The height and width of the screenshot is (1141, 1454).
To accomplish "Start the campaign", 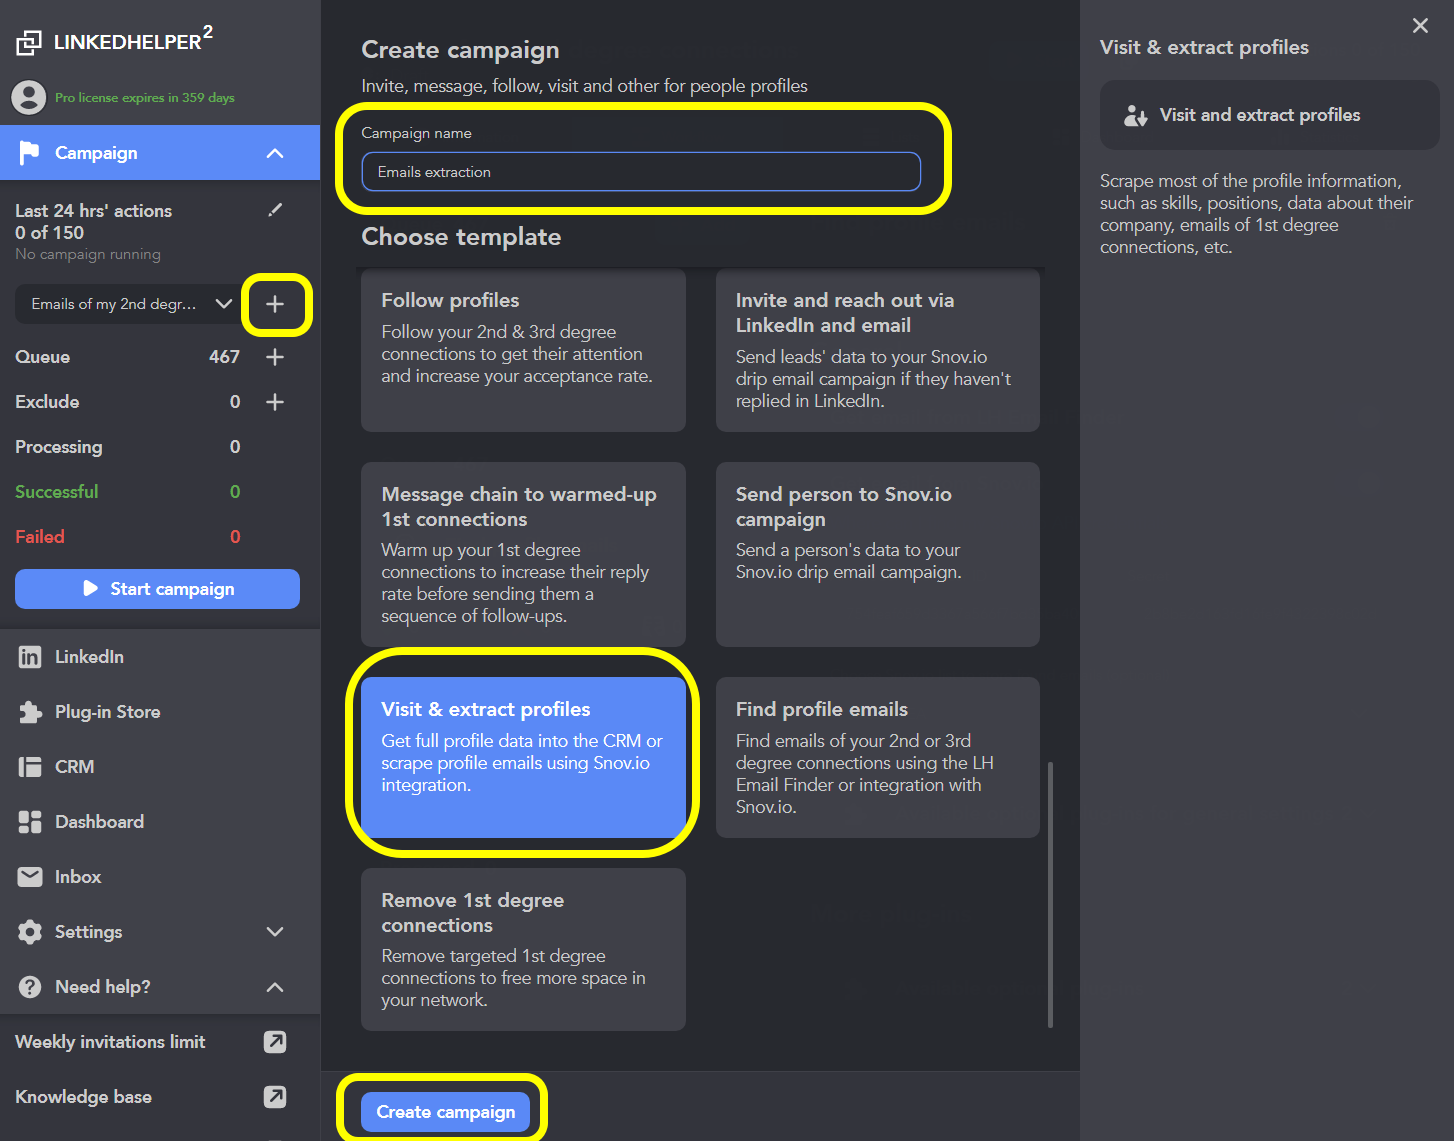I will (157, 589).
